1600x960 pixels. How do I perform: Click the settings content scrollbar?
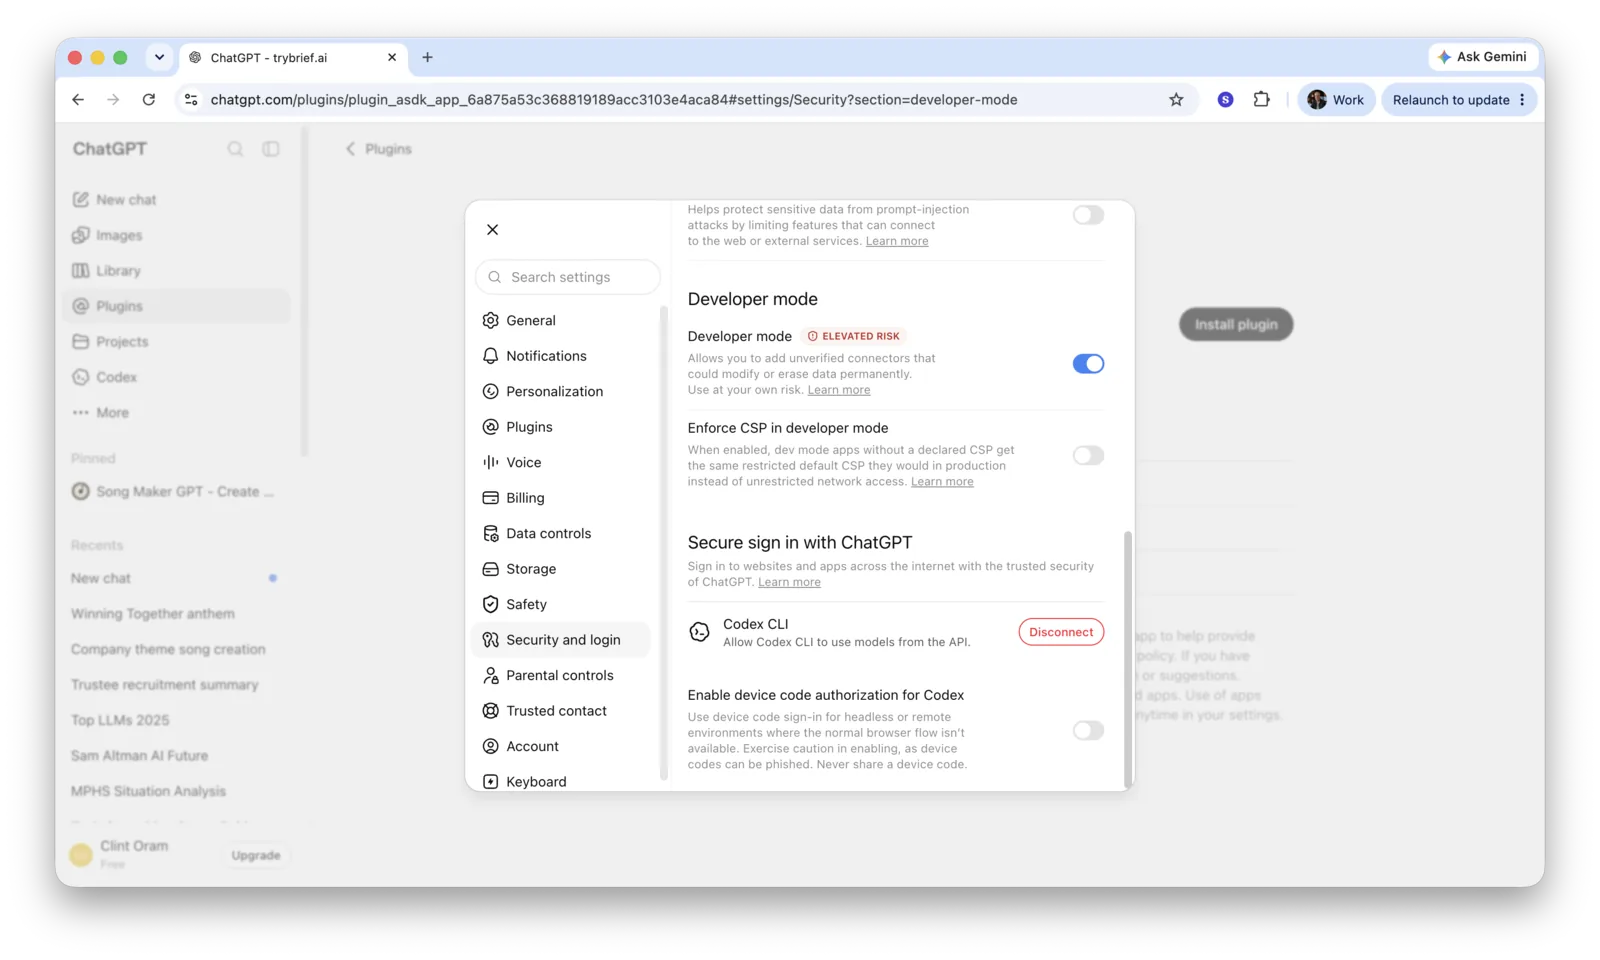point(1128,660)
